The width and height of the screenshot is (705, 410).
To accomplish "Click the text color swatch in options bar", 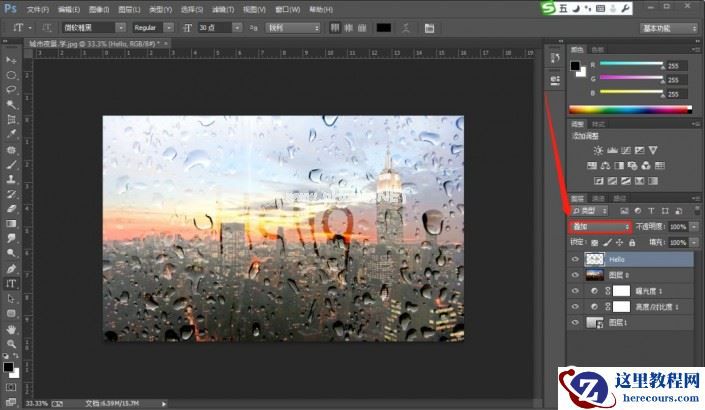I will pyautogui.click(x=384, y=28).
